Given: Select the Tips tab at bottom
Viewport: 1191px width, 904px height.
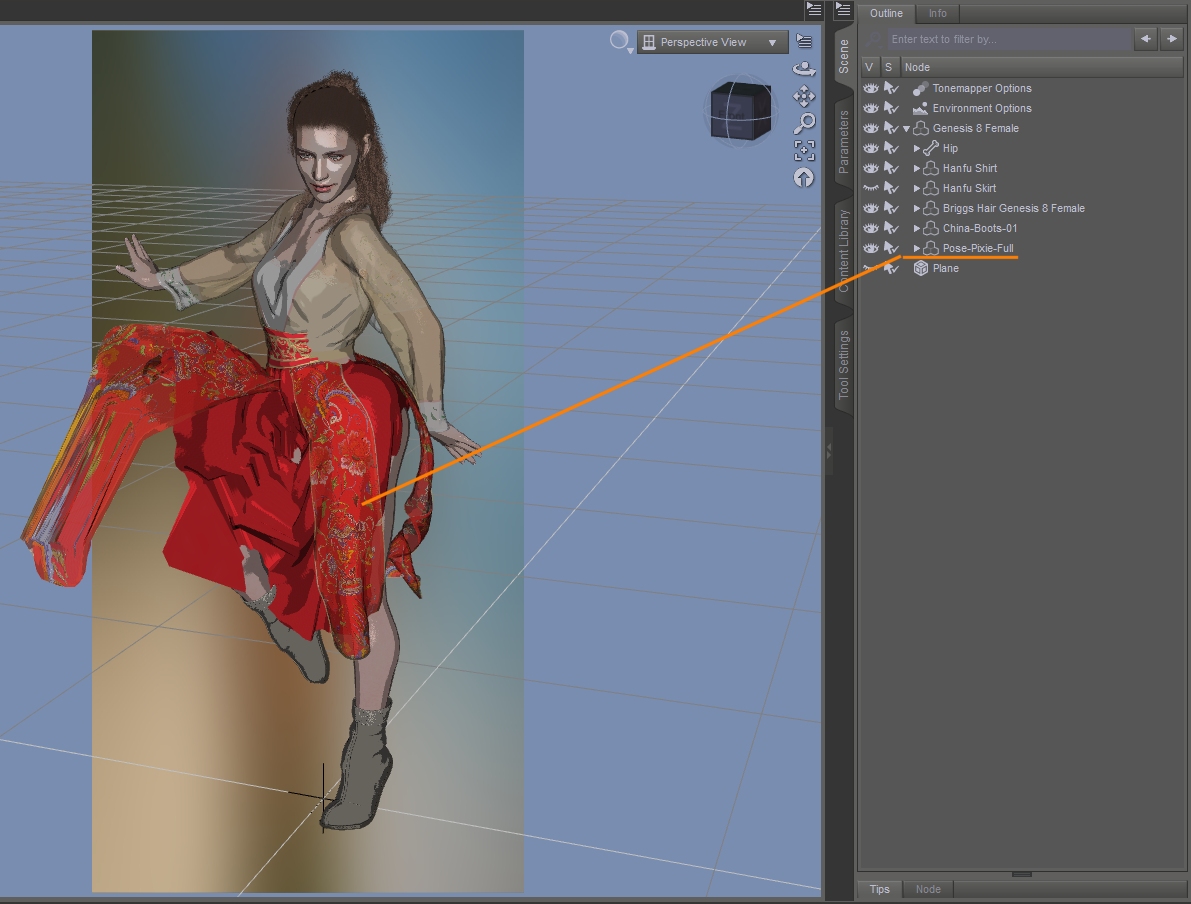Looking at the screenshot, I should pyautogui.click(x=880, y=889).
